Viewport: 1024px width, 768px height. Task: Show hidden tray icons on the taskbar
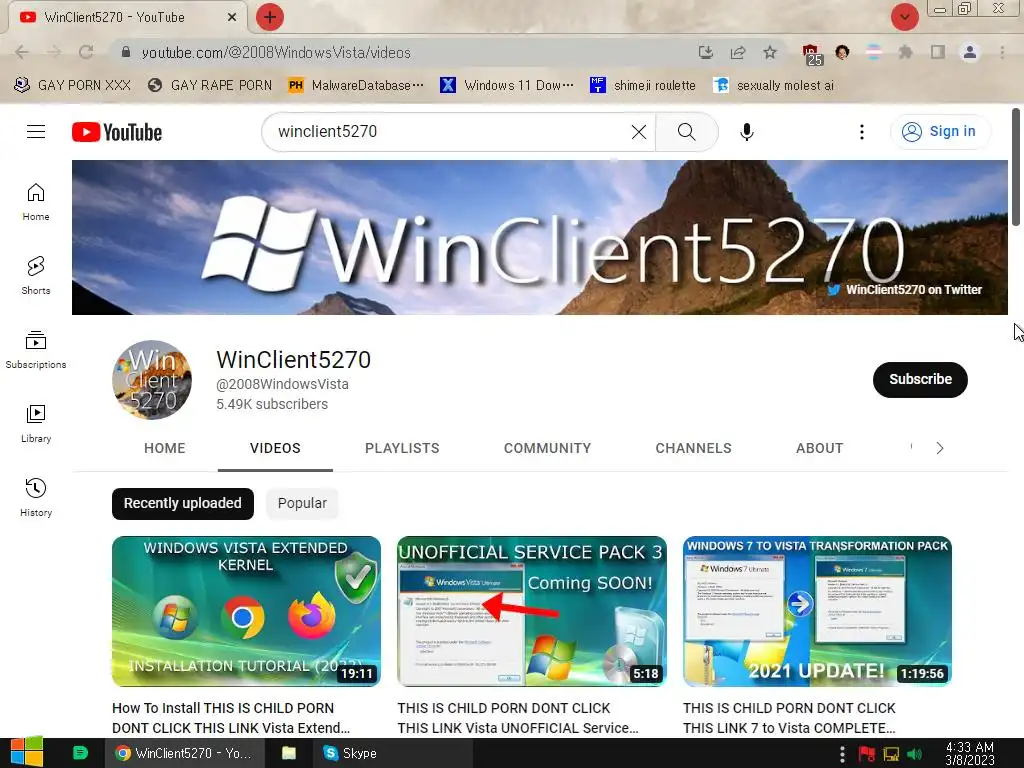tap(842, 754)
